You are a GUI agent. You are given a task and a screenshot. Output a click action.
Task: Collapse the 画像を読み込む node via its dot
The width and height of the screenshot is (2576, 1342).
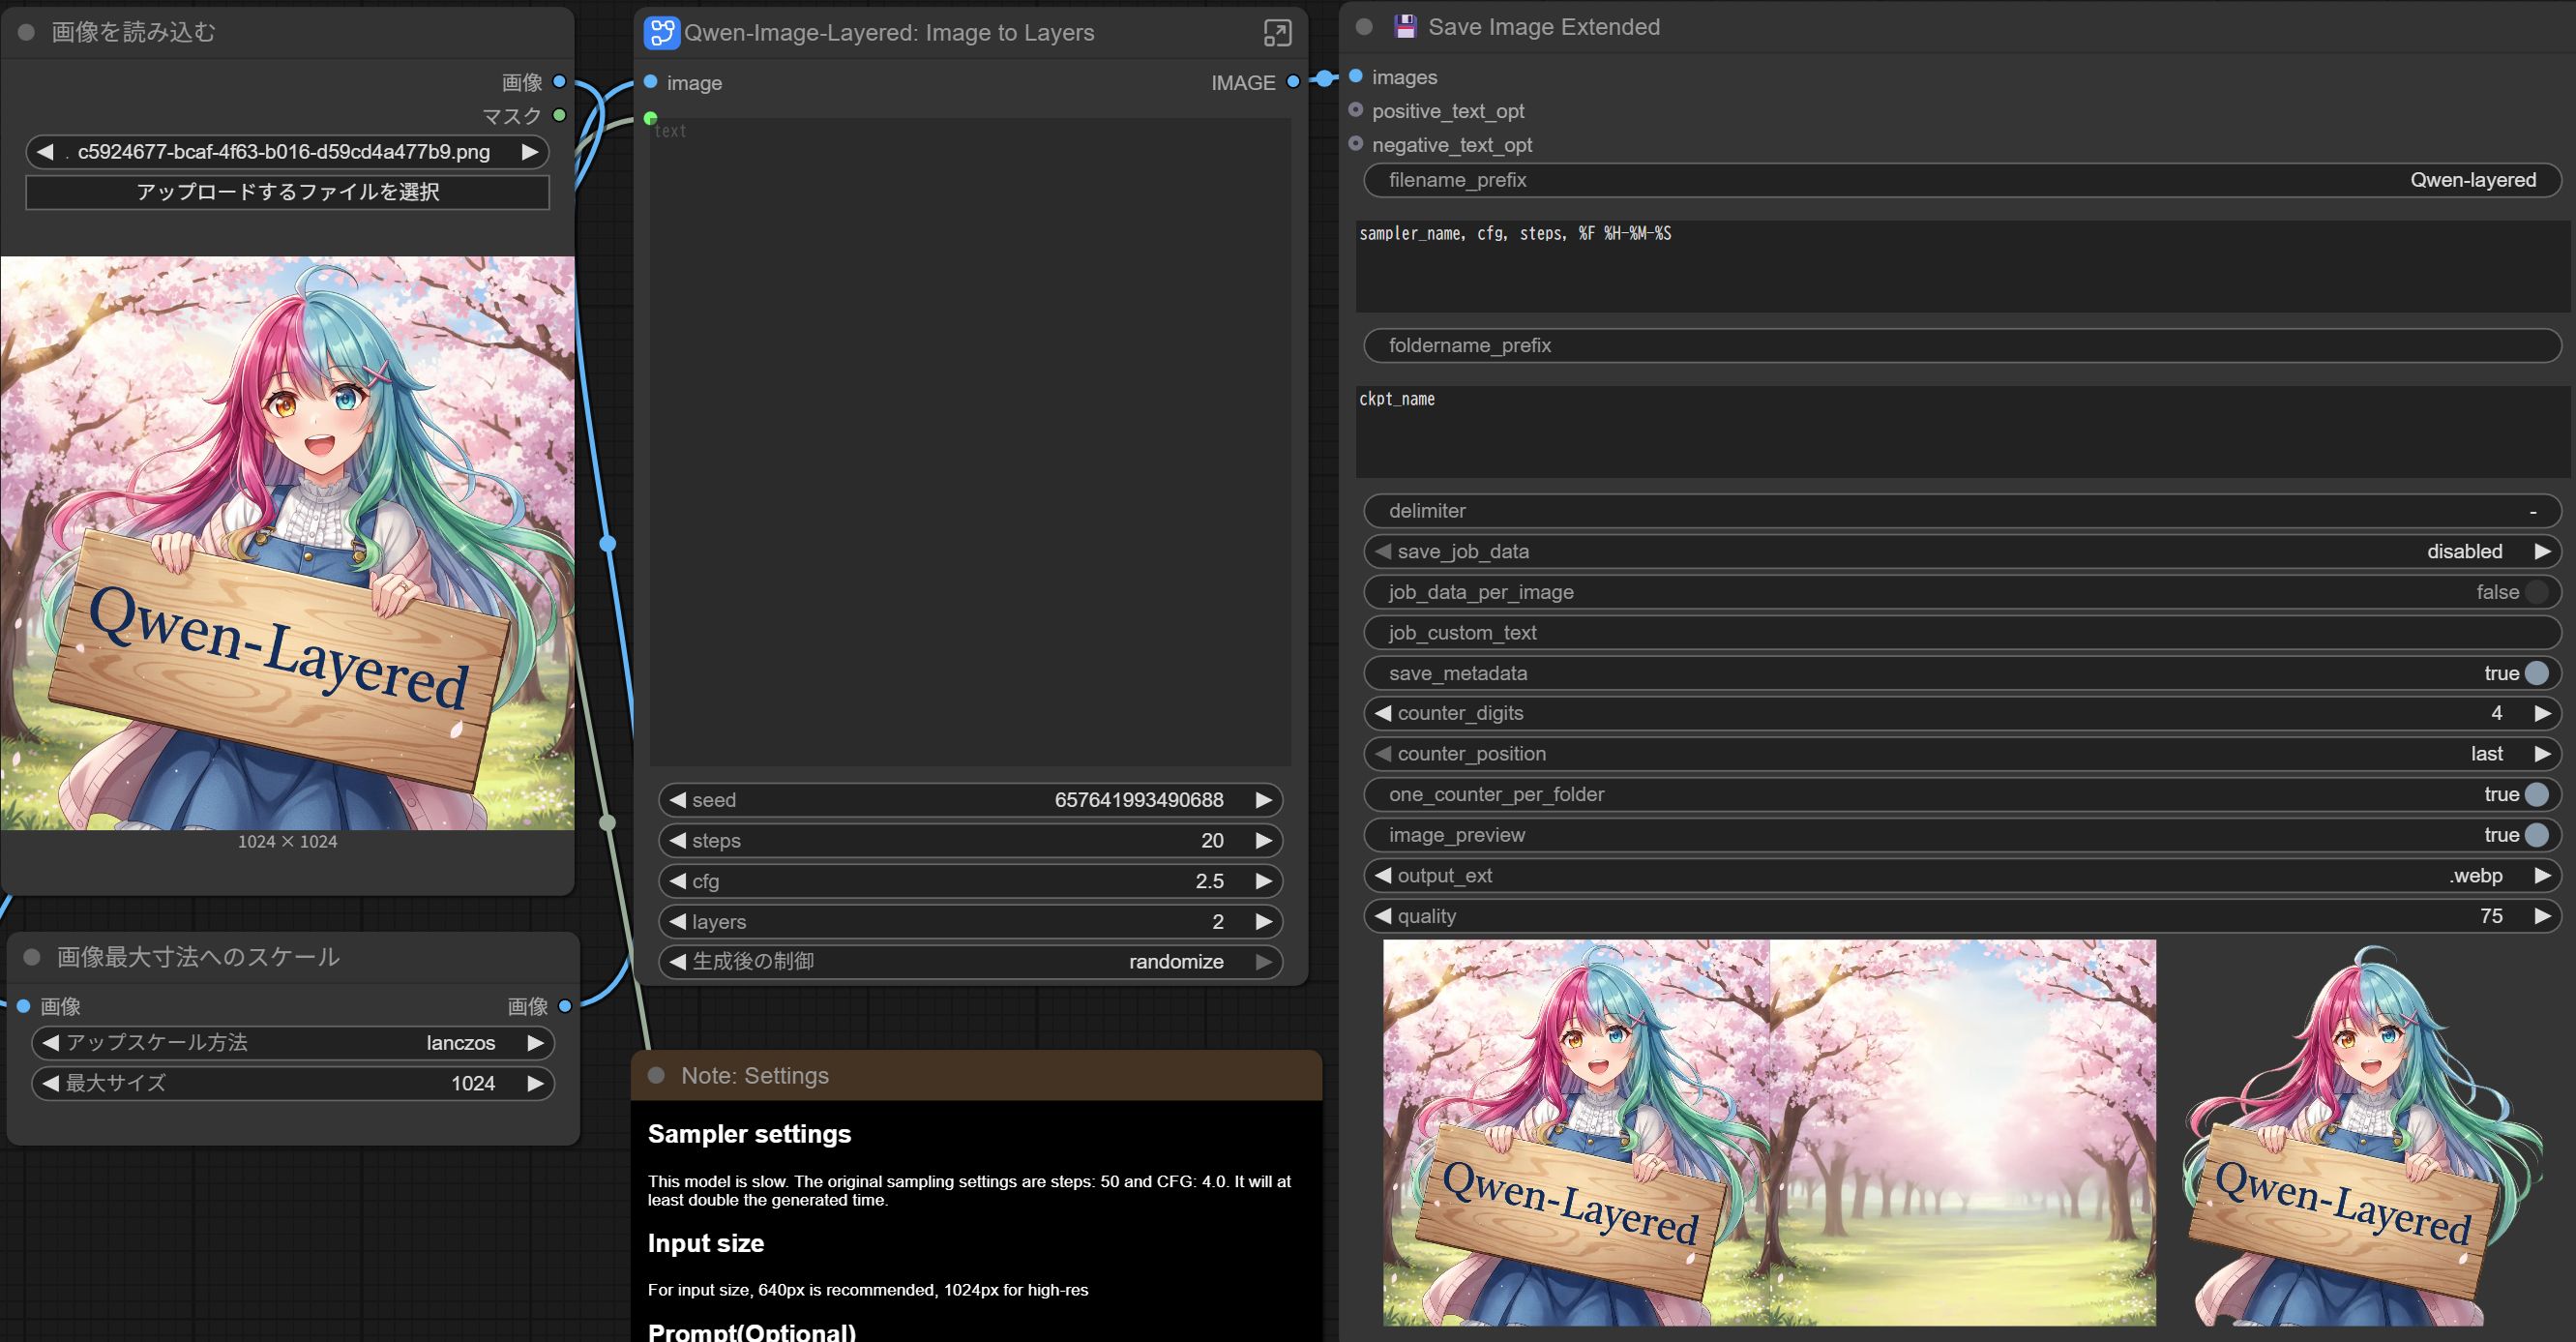[x=27, y=33]
